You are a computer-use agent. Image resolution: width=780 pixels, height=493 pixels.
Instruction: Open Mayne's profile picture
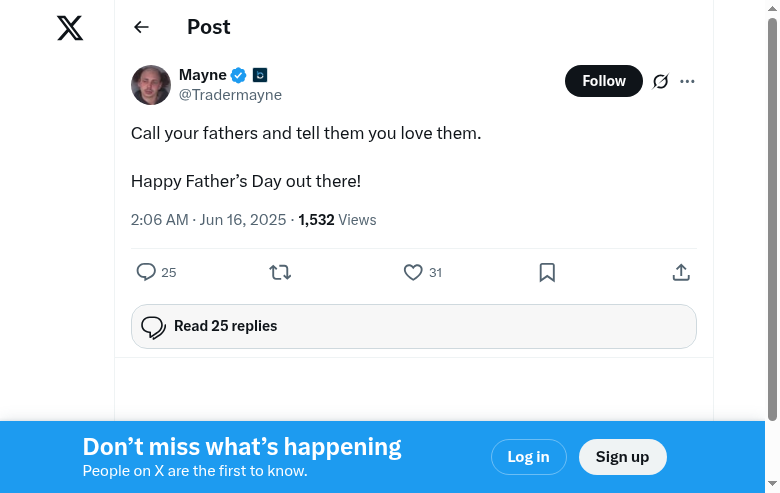151,85
